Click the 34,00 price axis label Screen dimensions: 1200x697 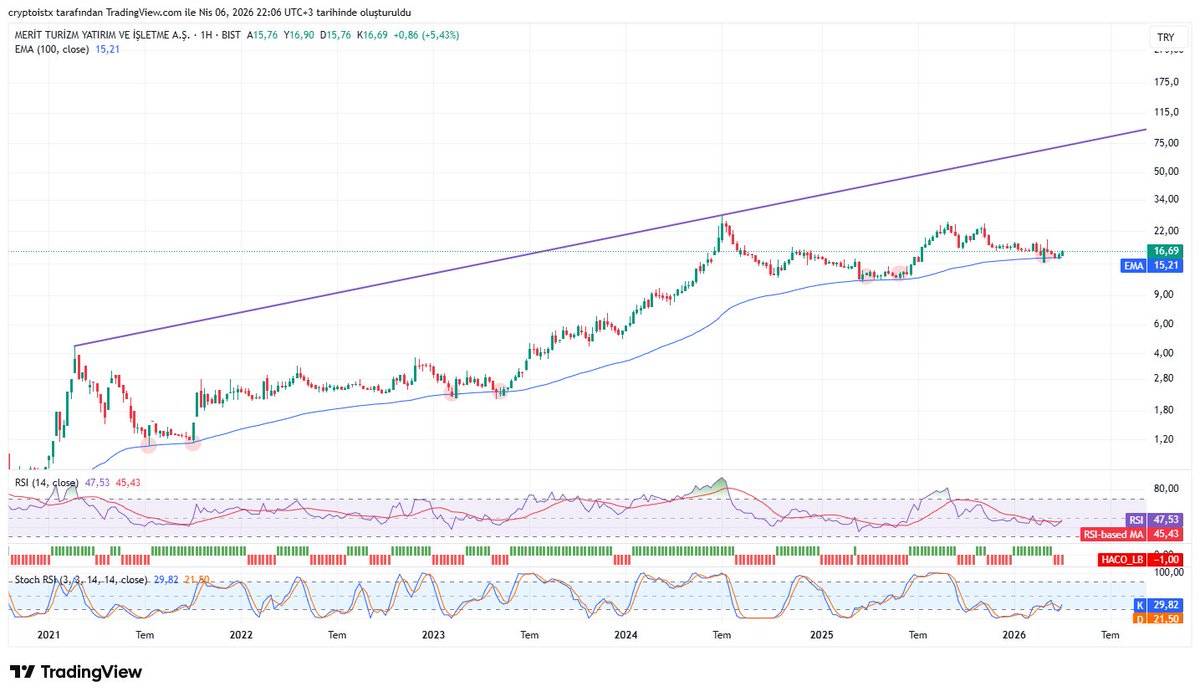click(x=1165, y=200)
